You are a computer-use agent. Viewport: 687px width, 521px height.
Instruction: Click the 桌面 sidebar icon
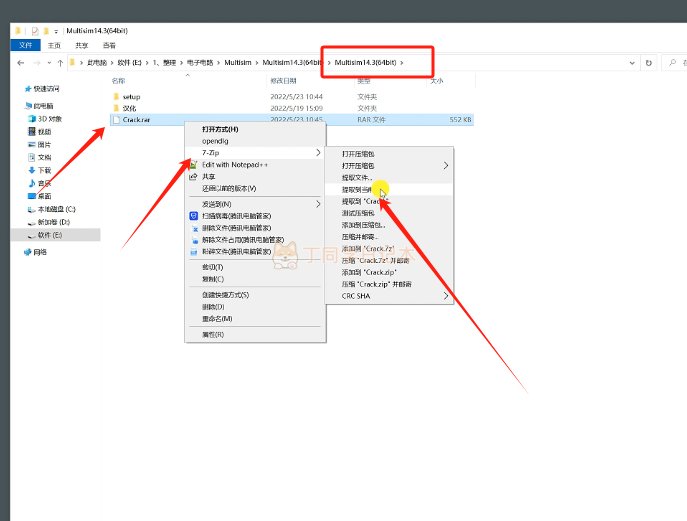point(32,196)
